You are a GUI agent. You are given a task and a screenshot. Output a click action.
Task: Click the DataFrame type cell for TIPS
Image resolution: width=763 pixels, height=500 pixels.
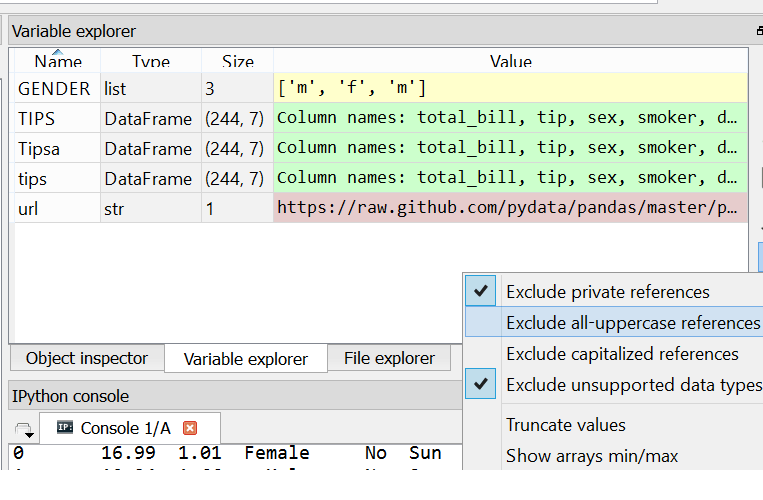pyautogui.click(x=151, y=119)
